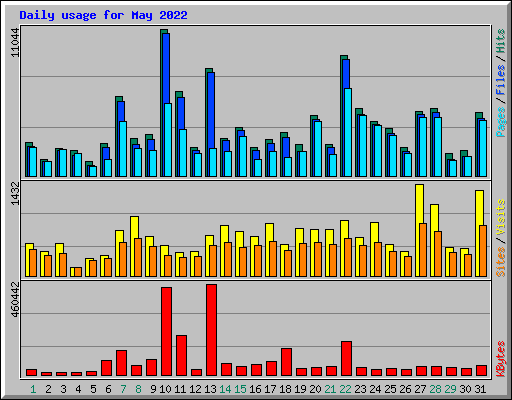Click the day label 11

(180, 389)
